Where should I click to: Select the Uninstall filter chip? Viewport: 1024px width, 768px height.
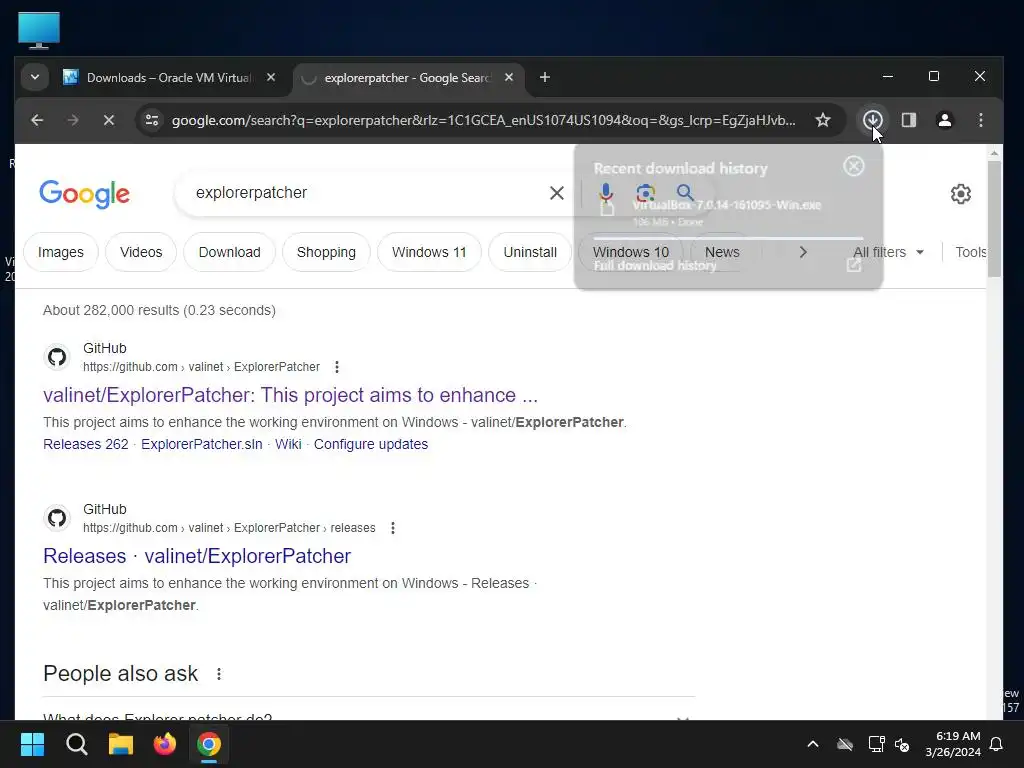(530, 252)
